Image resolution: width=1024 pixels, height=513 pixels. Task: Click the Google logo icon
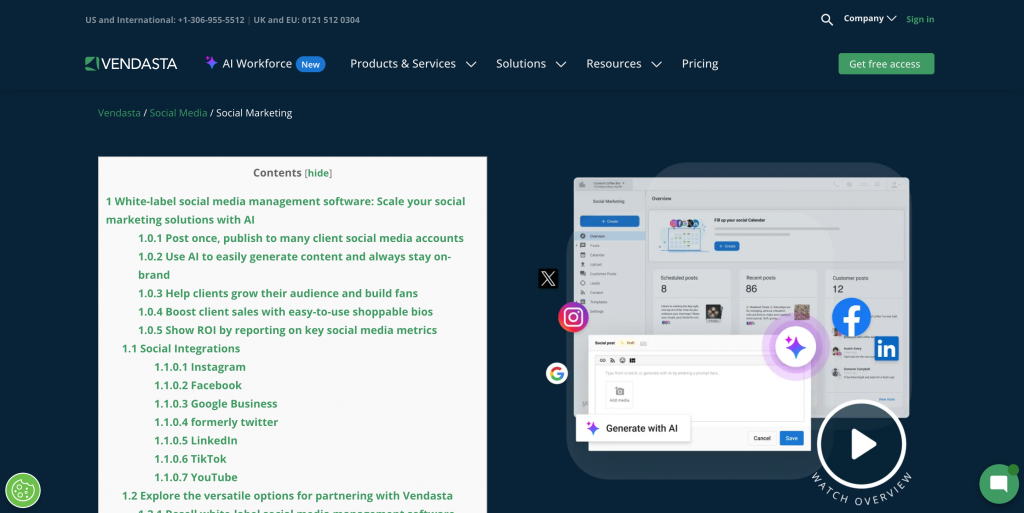pyautogui.click(x=557, y=373)
